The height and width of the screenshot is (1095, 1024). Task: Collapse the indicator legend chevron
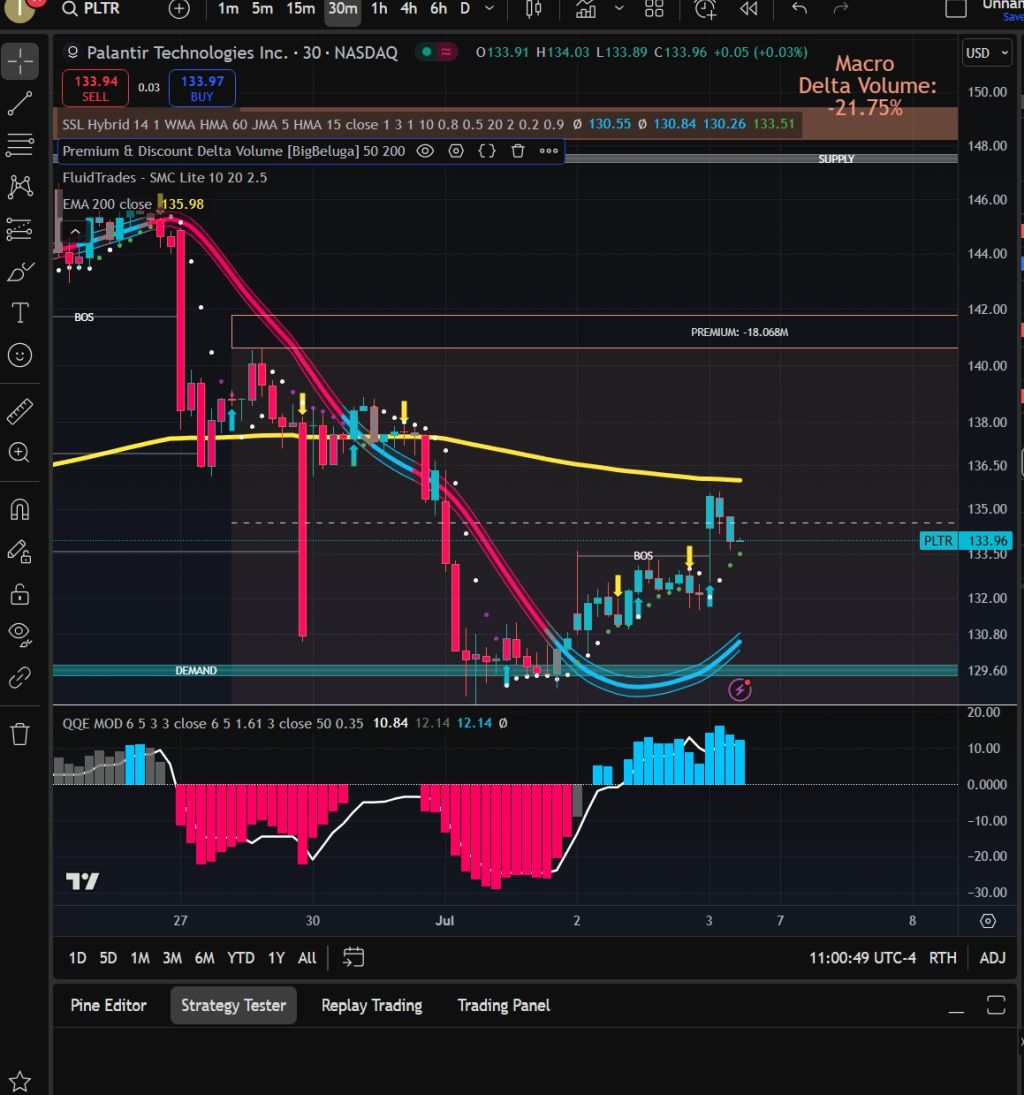point(75,231)
